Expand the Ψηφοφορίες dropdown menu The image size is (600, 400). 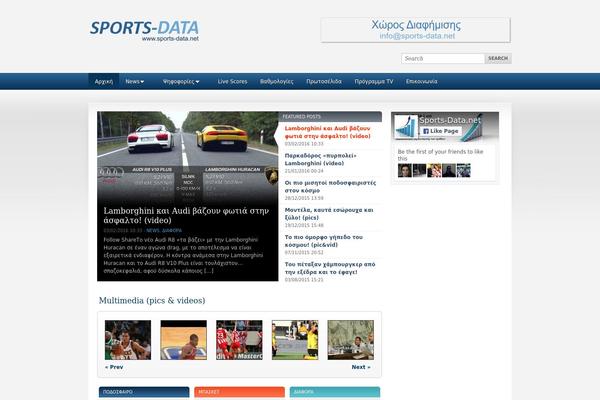pyautogui.click(x=181, y=82)
